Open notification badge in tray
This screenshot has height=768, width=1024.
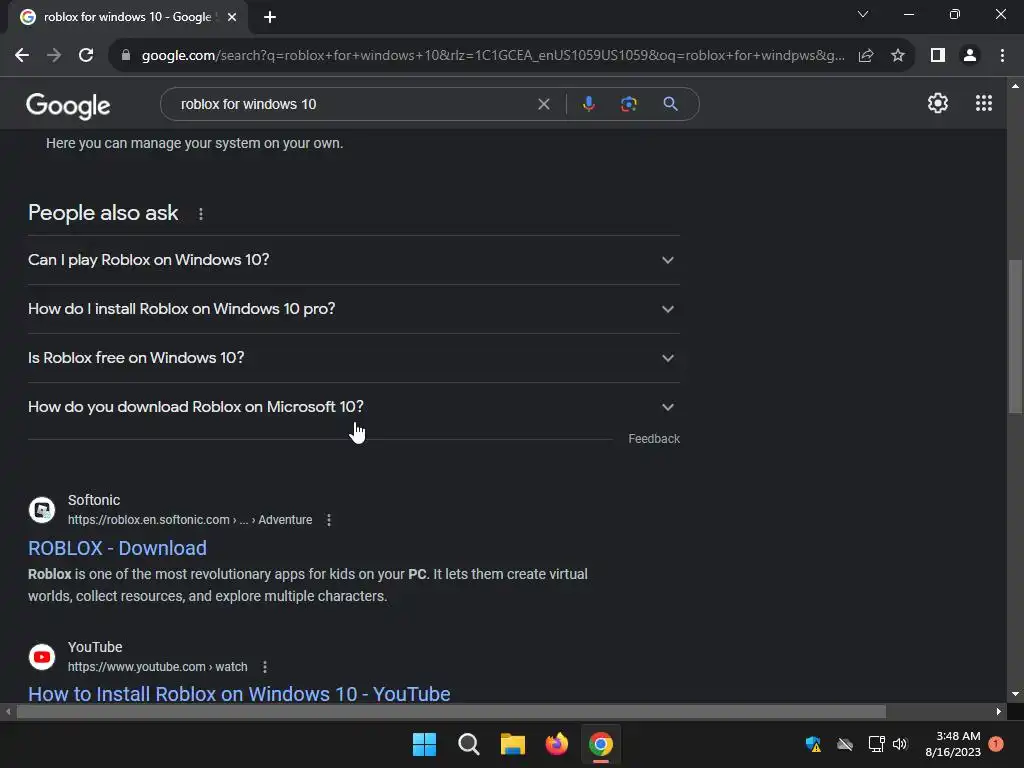point(995,743)
